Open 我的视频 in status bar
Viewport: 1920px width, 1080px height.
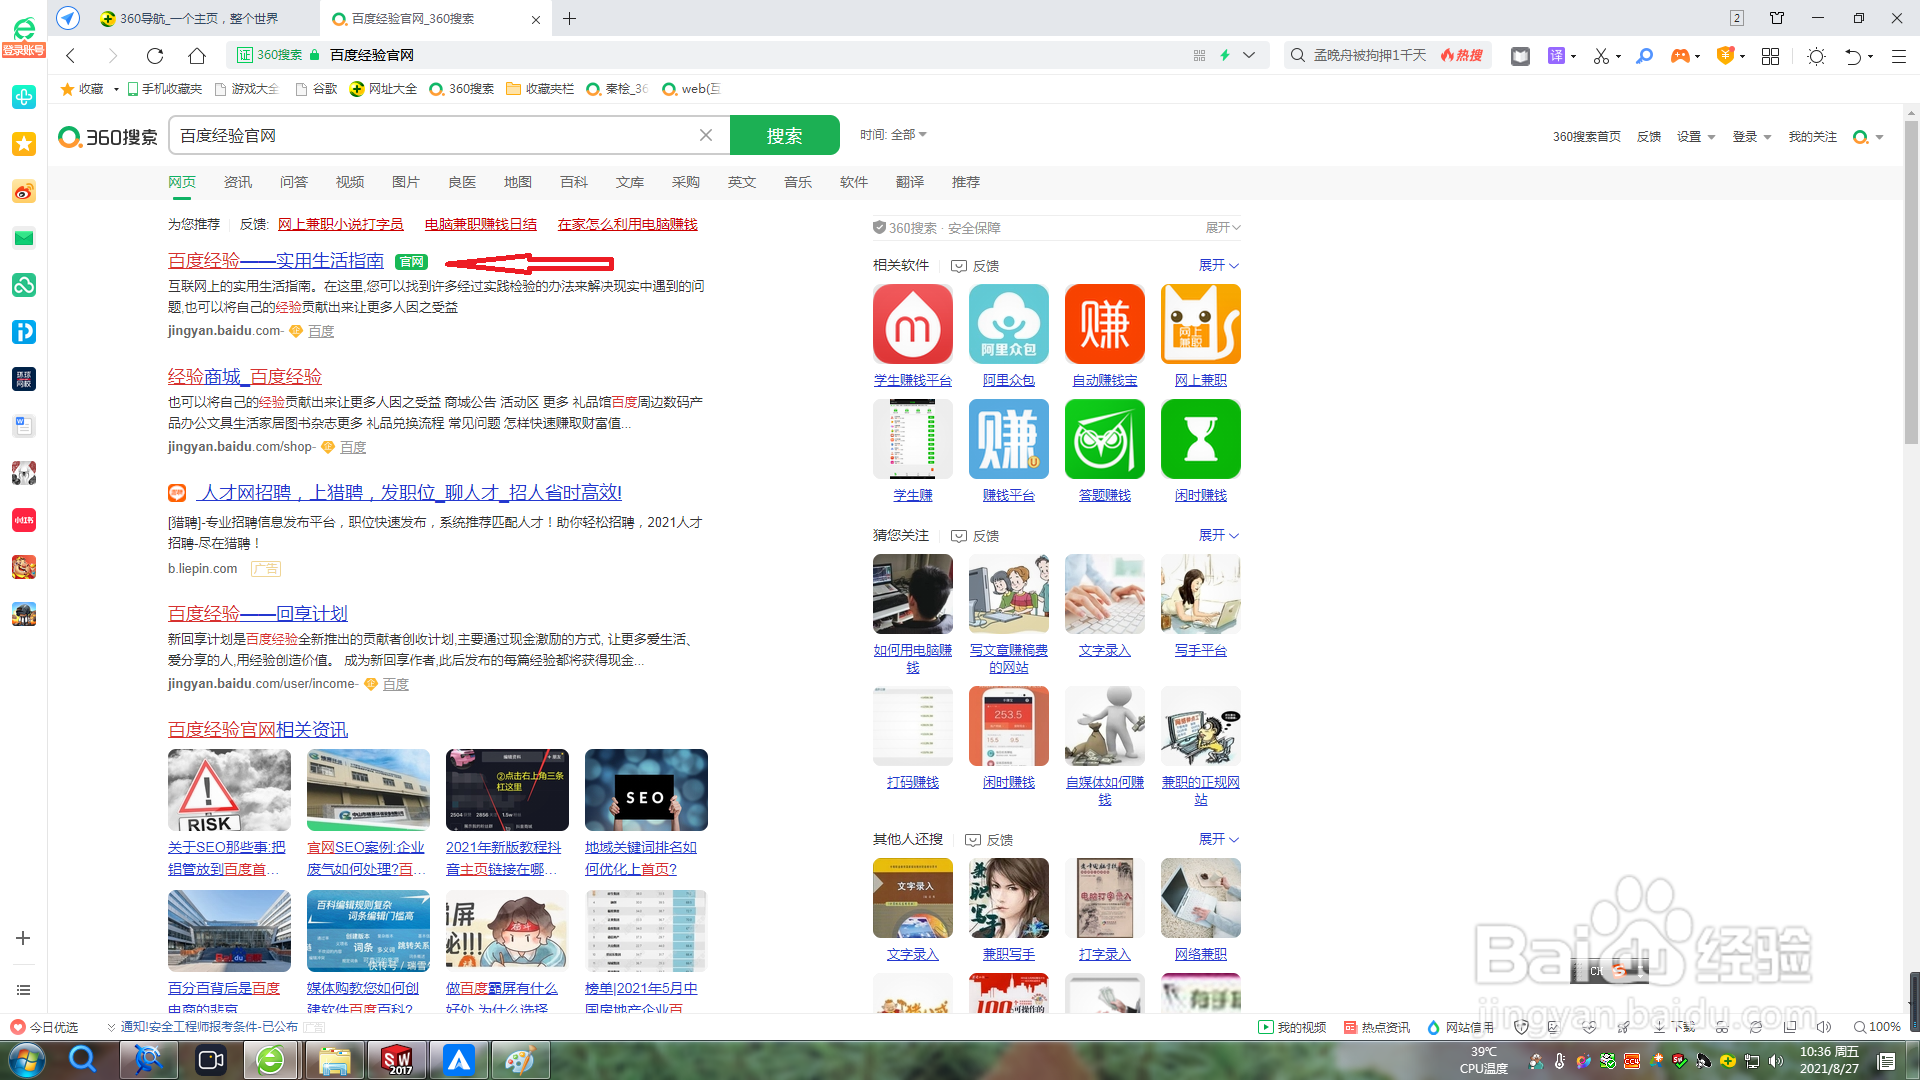click(x=1292, y=1027)
